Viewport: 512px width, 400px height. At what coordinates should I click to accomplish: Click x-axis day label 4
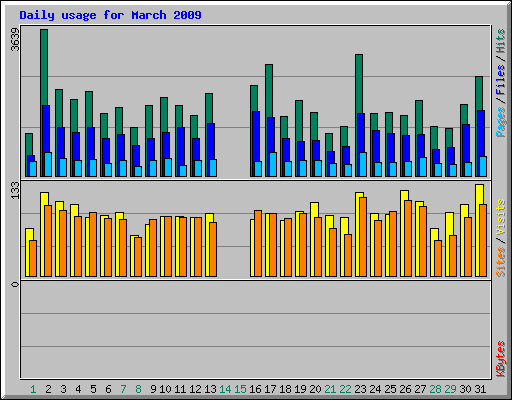(x=78, y=389)
